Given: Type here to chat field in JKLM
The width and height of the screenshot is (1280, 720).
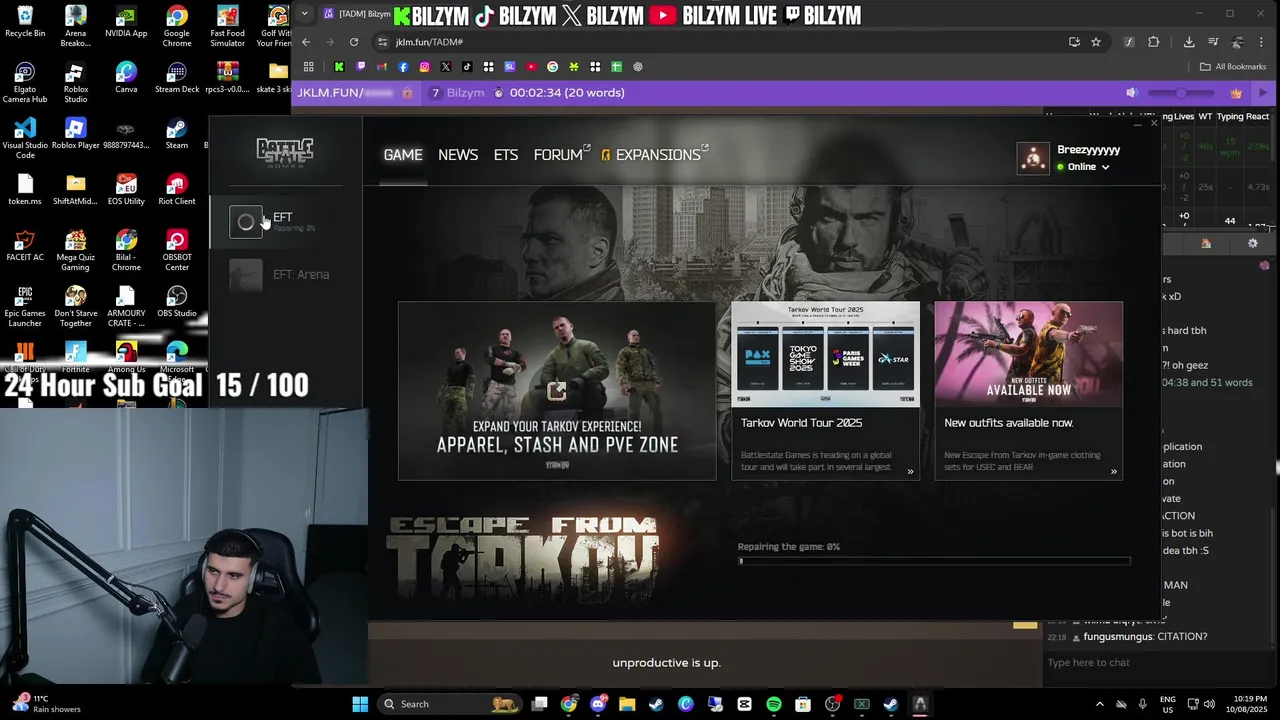Looking at the screenshot, I should pyautogui.click(x=1160, y=662).
